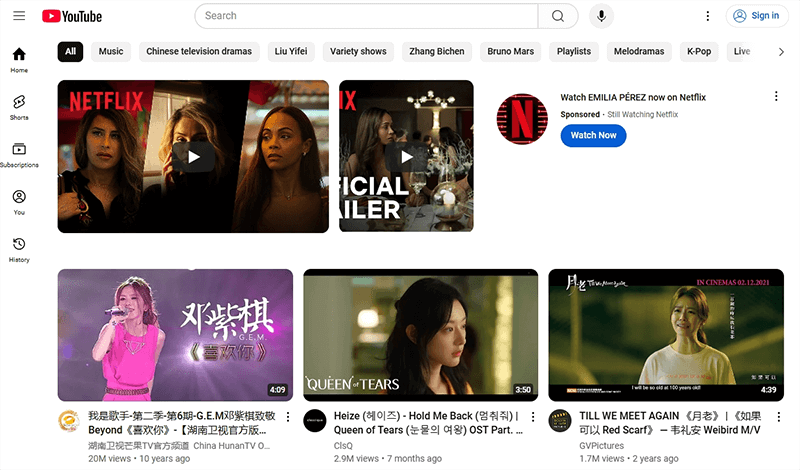
Task: Open options for G.E.M. video
Action: click(x=288, y=417)
